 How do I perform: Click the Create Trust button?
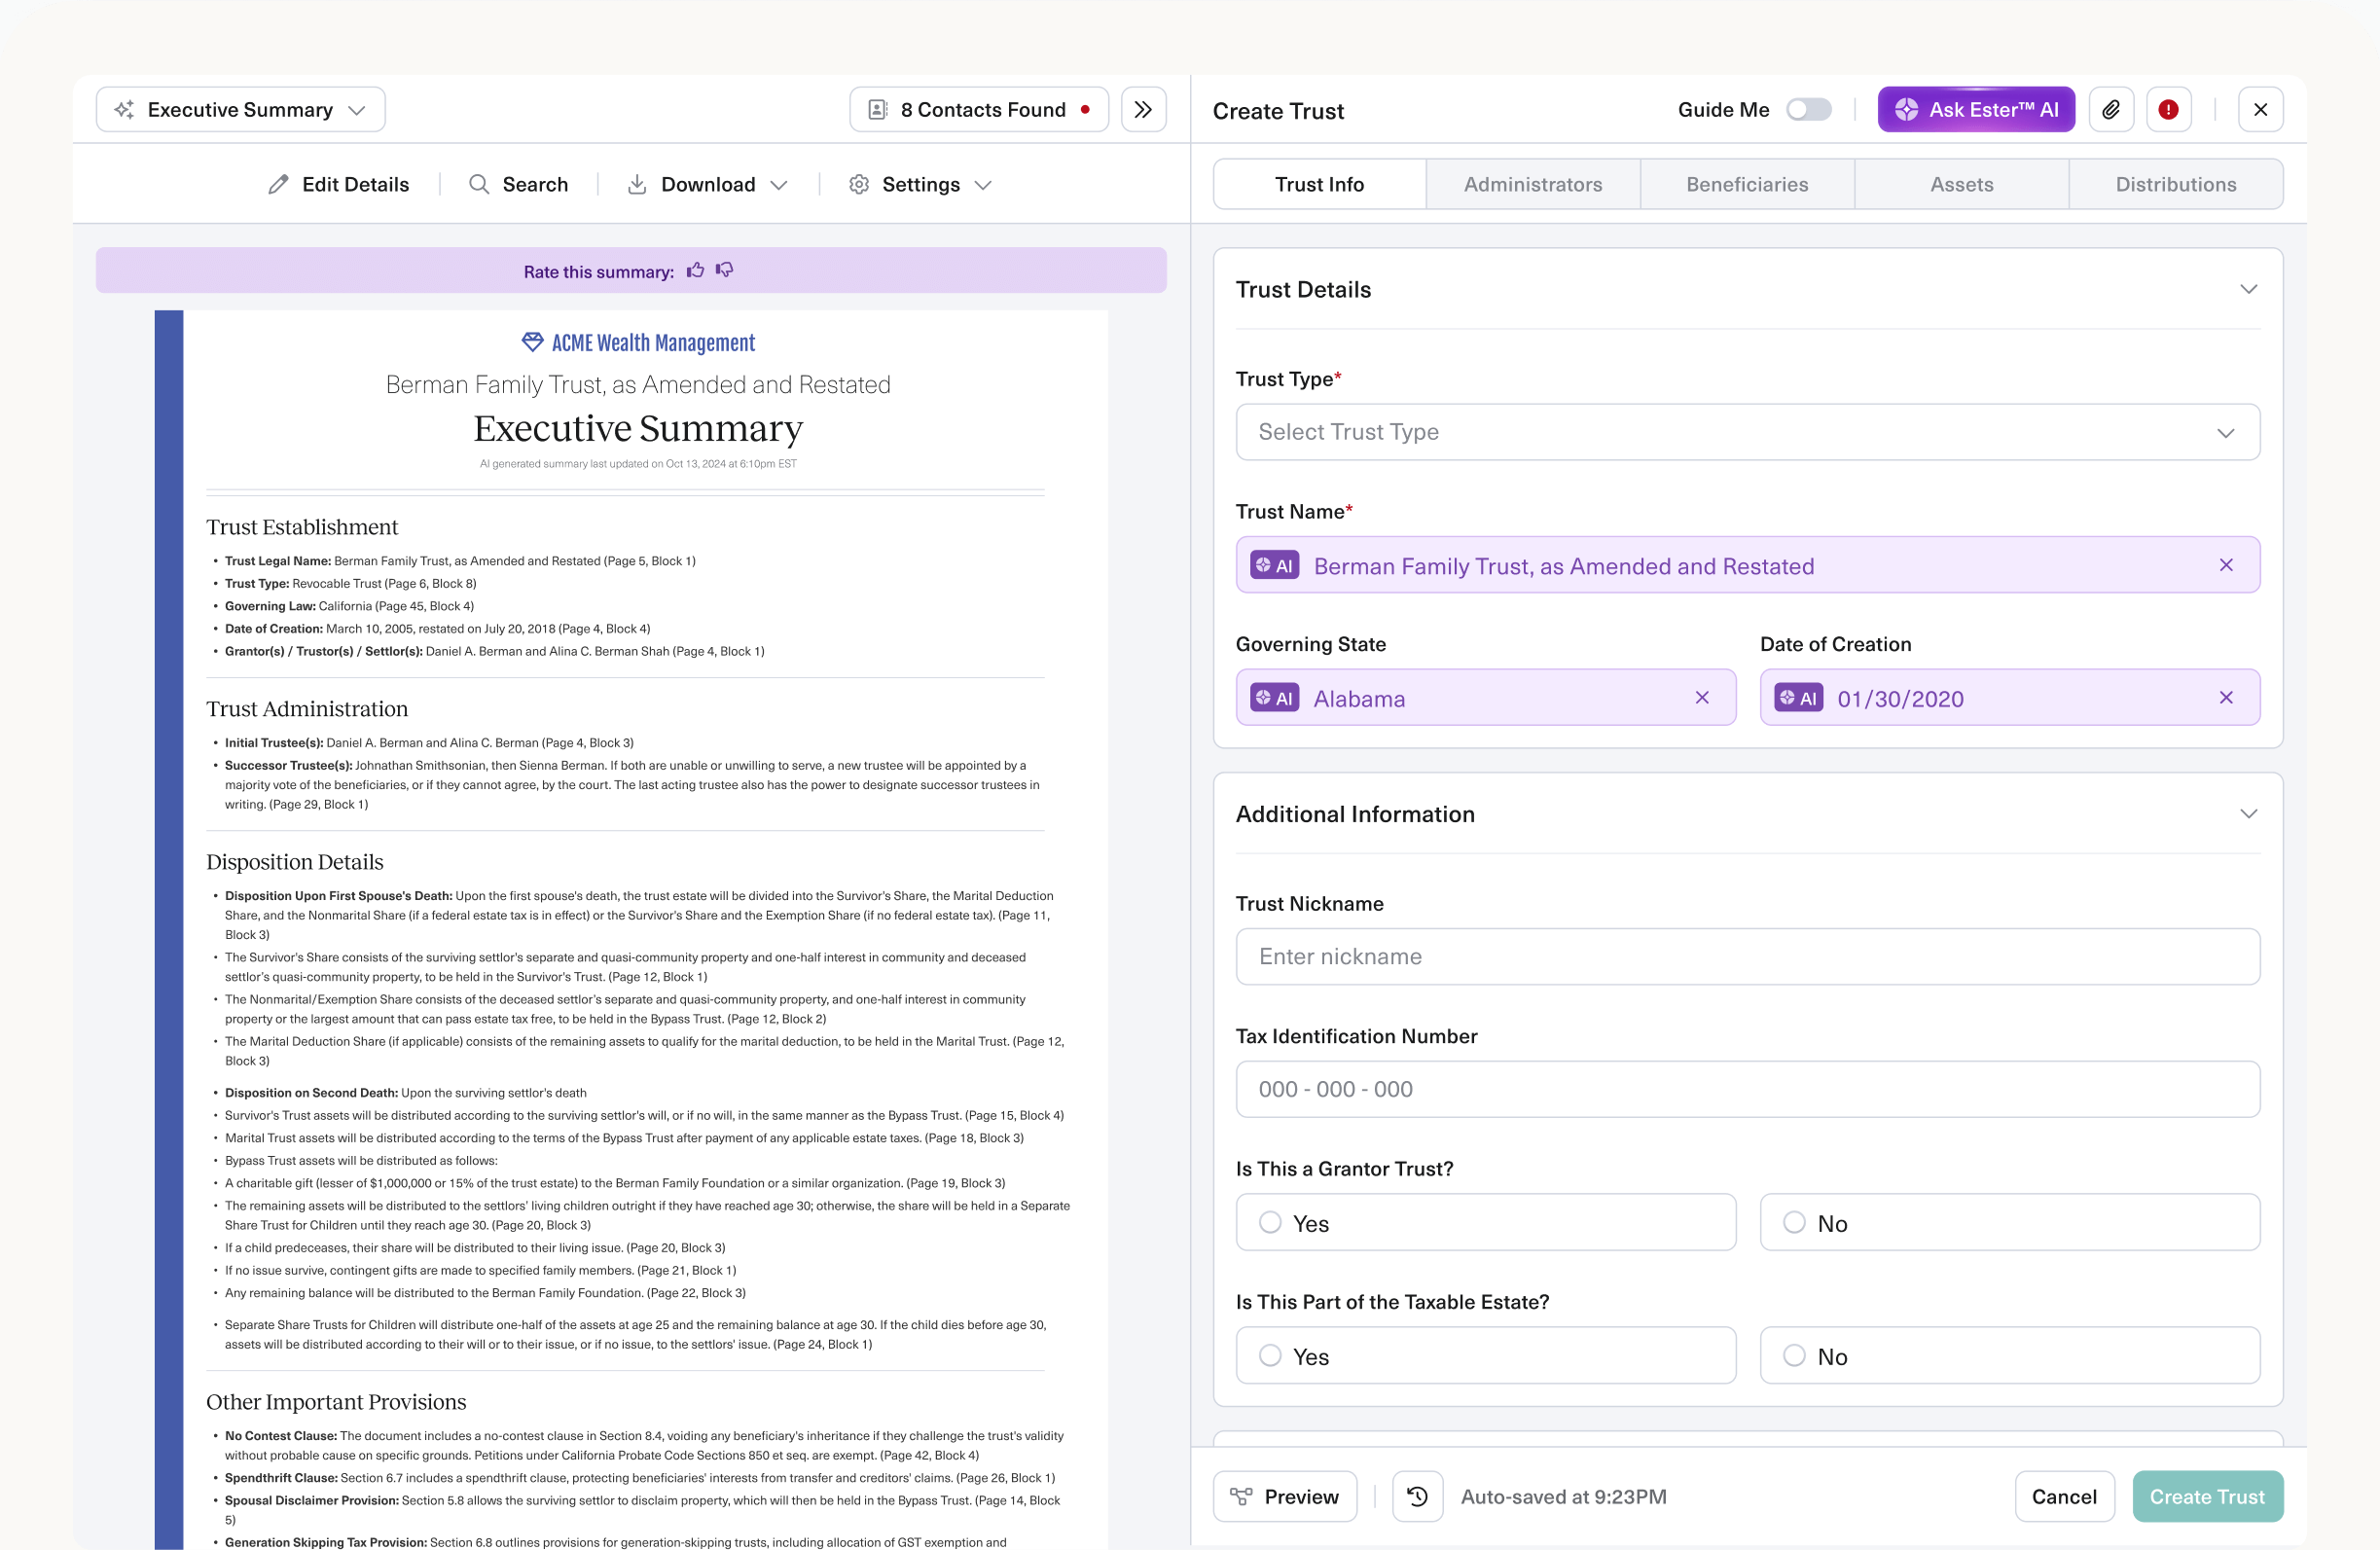2207,1496
